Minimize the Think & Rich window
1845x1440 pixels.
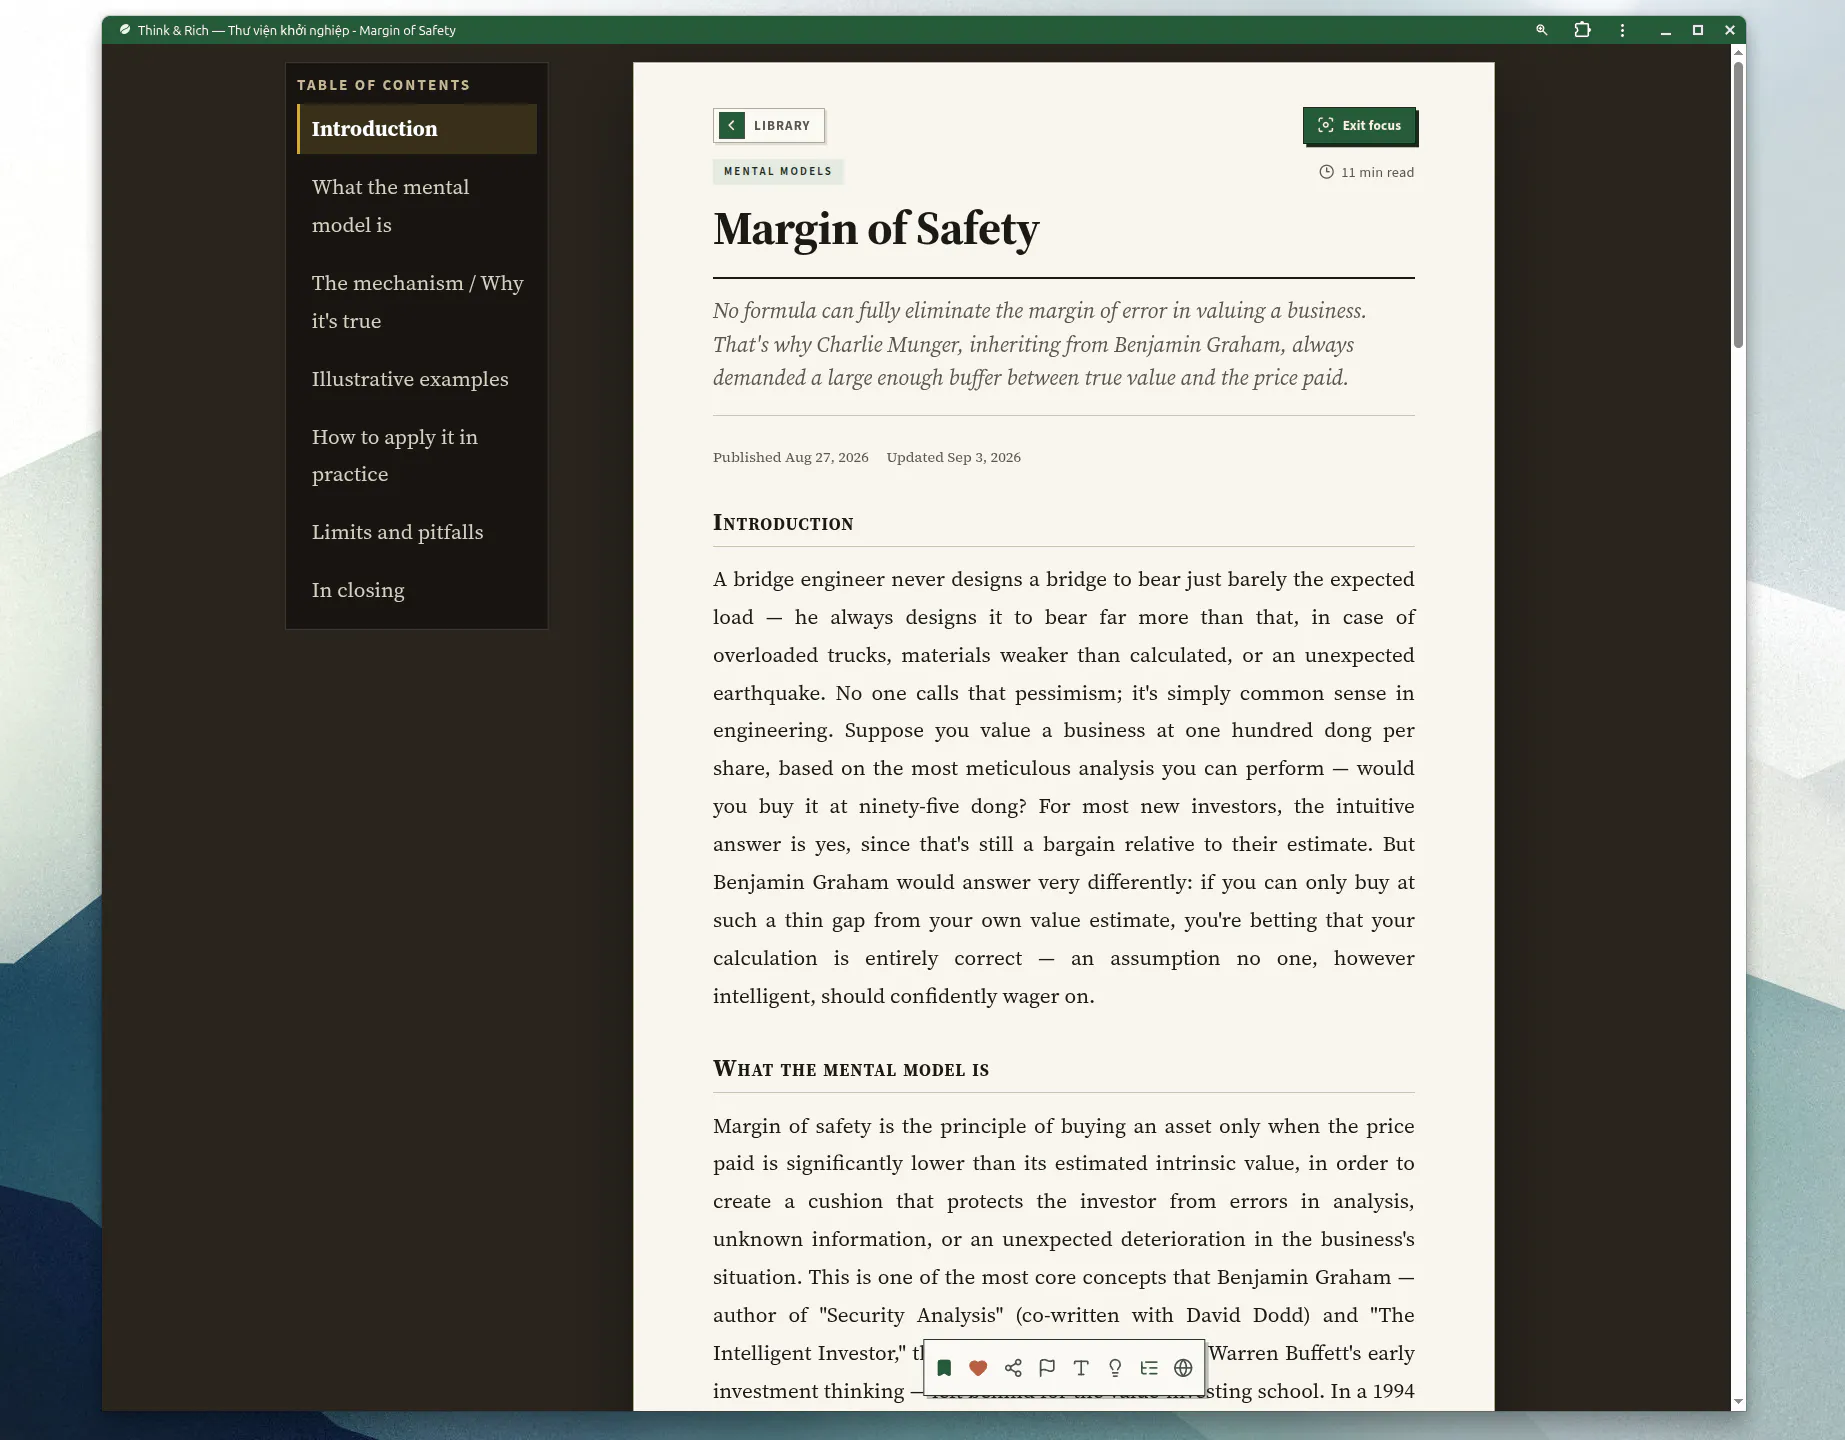click(x=1666, y=30)
